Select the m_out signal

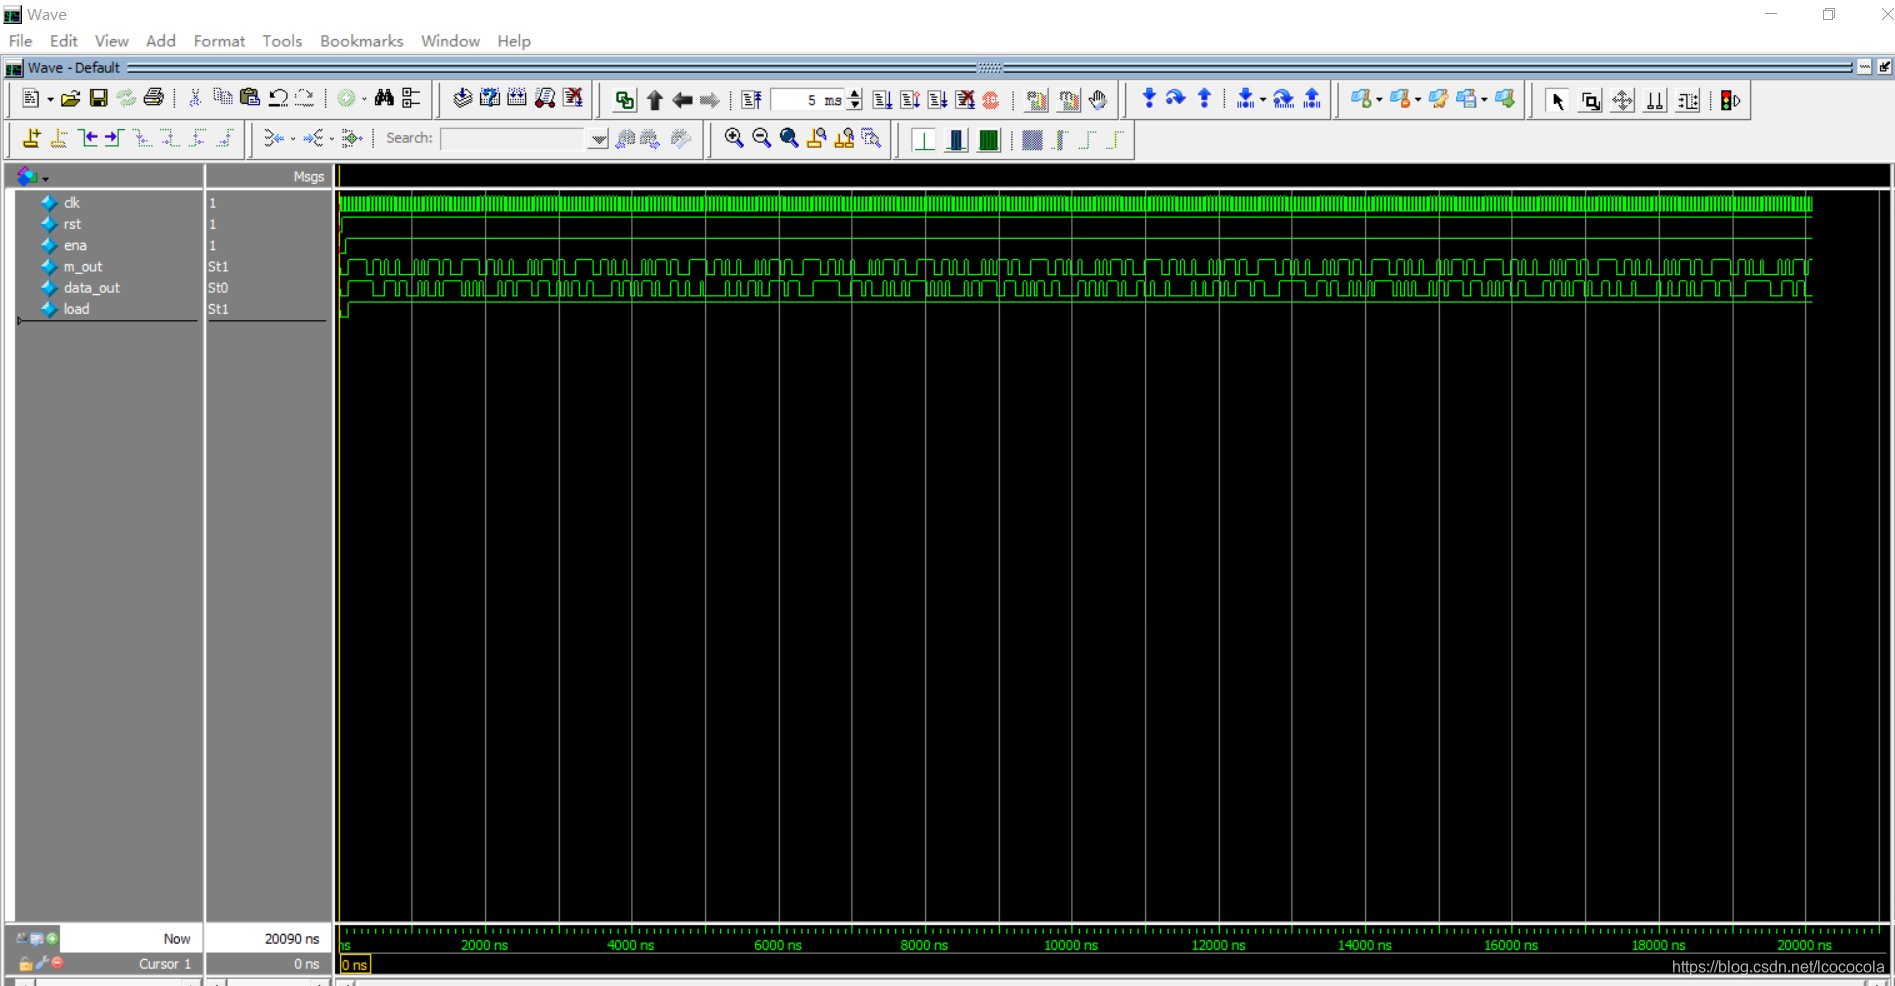tap(83, 267)
